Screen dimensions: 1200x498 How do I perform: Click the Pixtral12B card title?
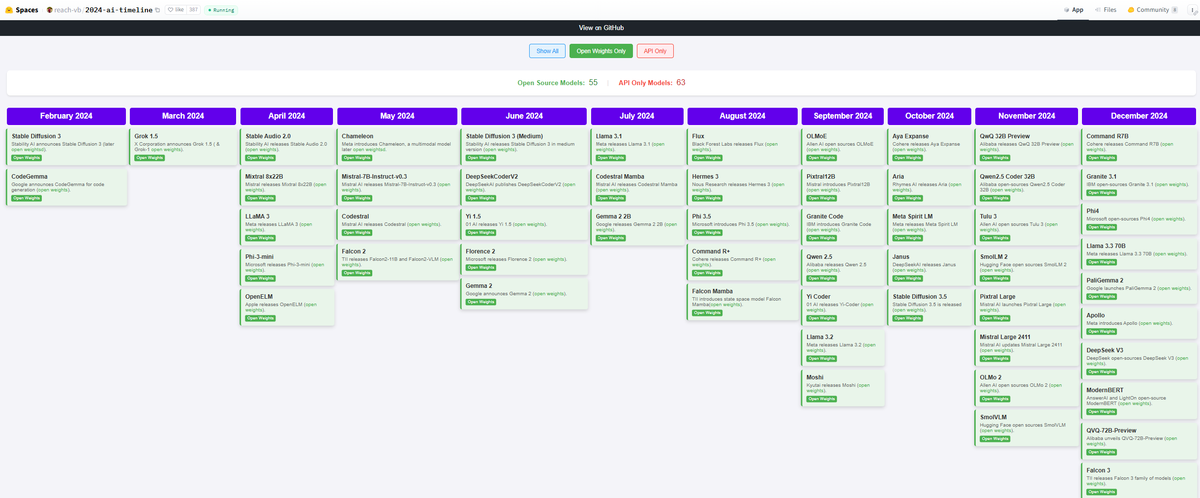820,176
